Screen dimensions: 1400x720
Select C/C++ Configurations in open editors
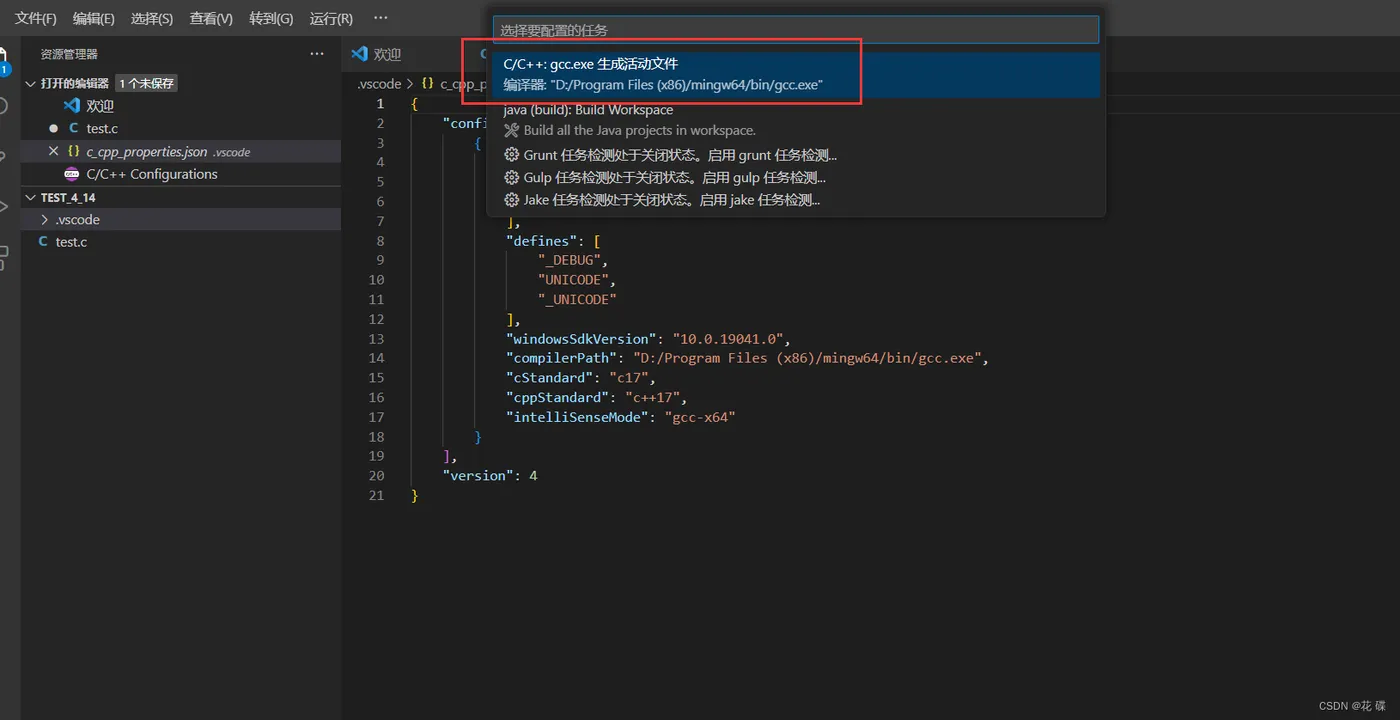click(x=152, y=174)
